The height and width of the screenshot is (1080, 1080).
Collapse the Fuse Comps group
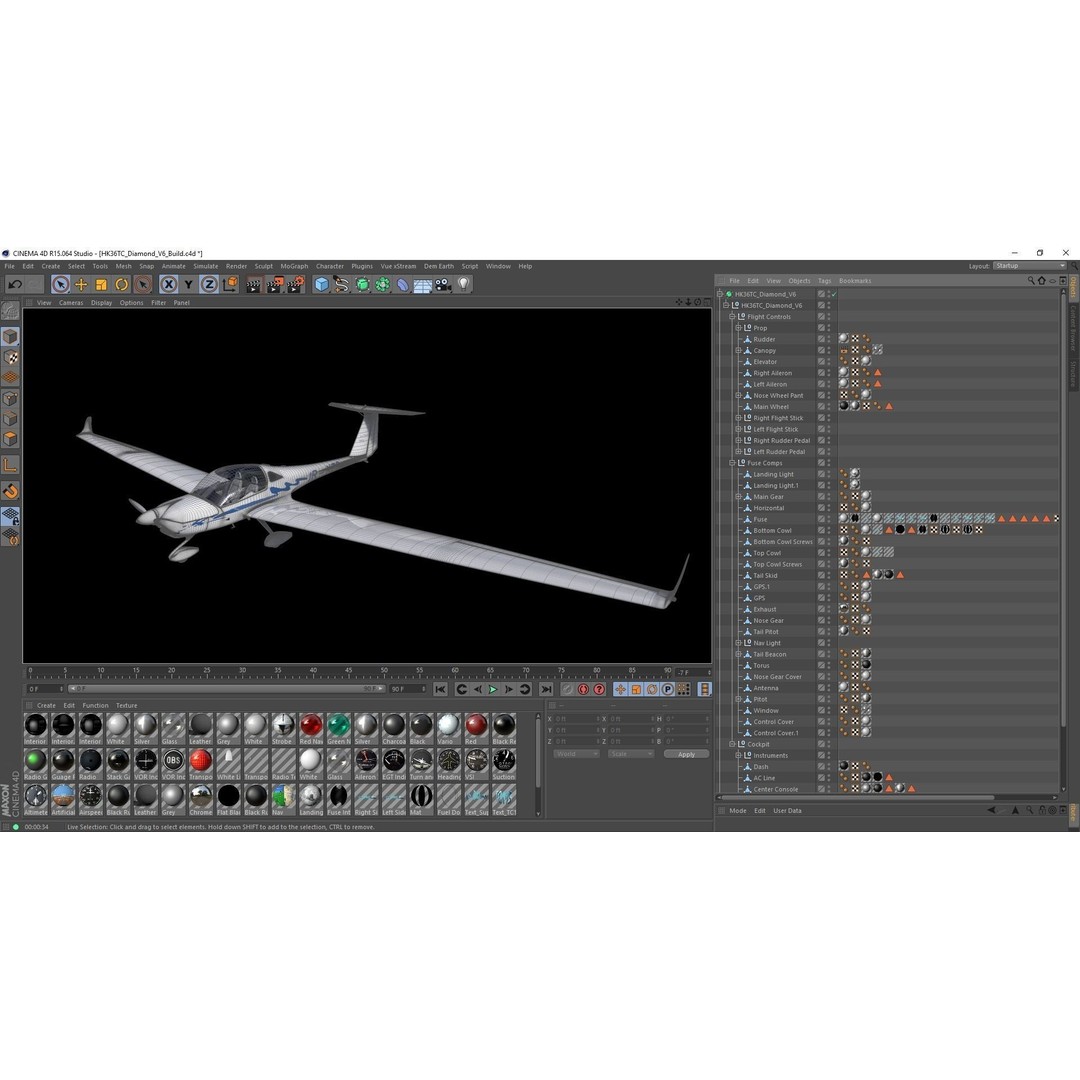coord(732,463)
